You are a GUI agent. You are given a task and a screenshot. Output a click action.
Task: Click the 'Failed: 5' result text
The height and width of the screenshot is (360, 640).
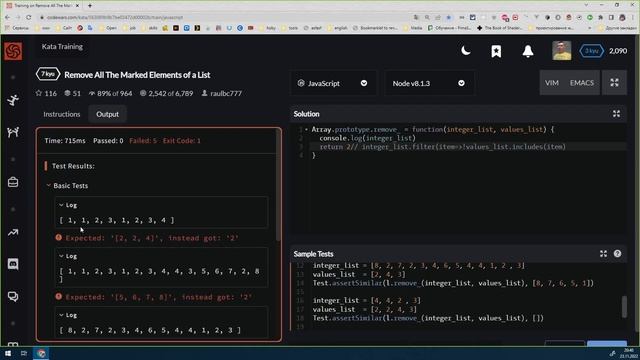143,141
